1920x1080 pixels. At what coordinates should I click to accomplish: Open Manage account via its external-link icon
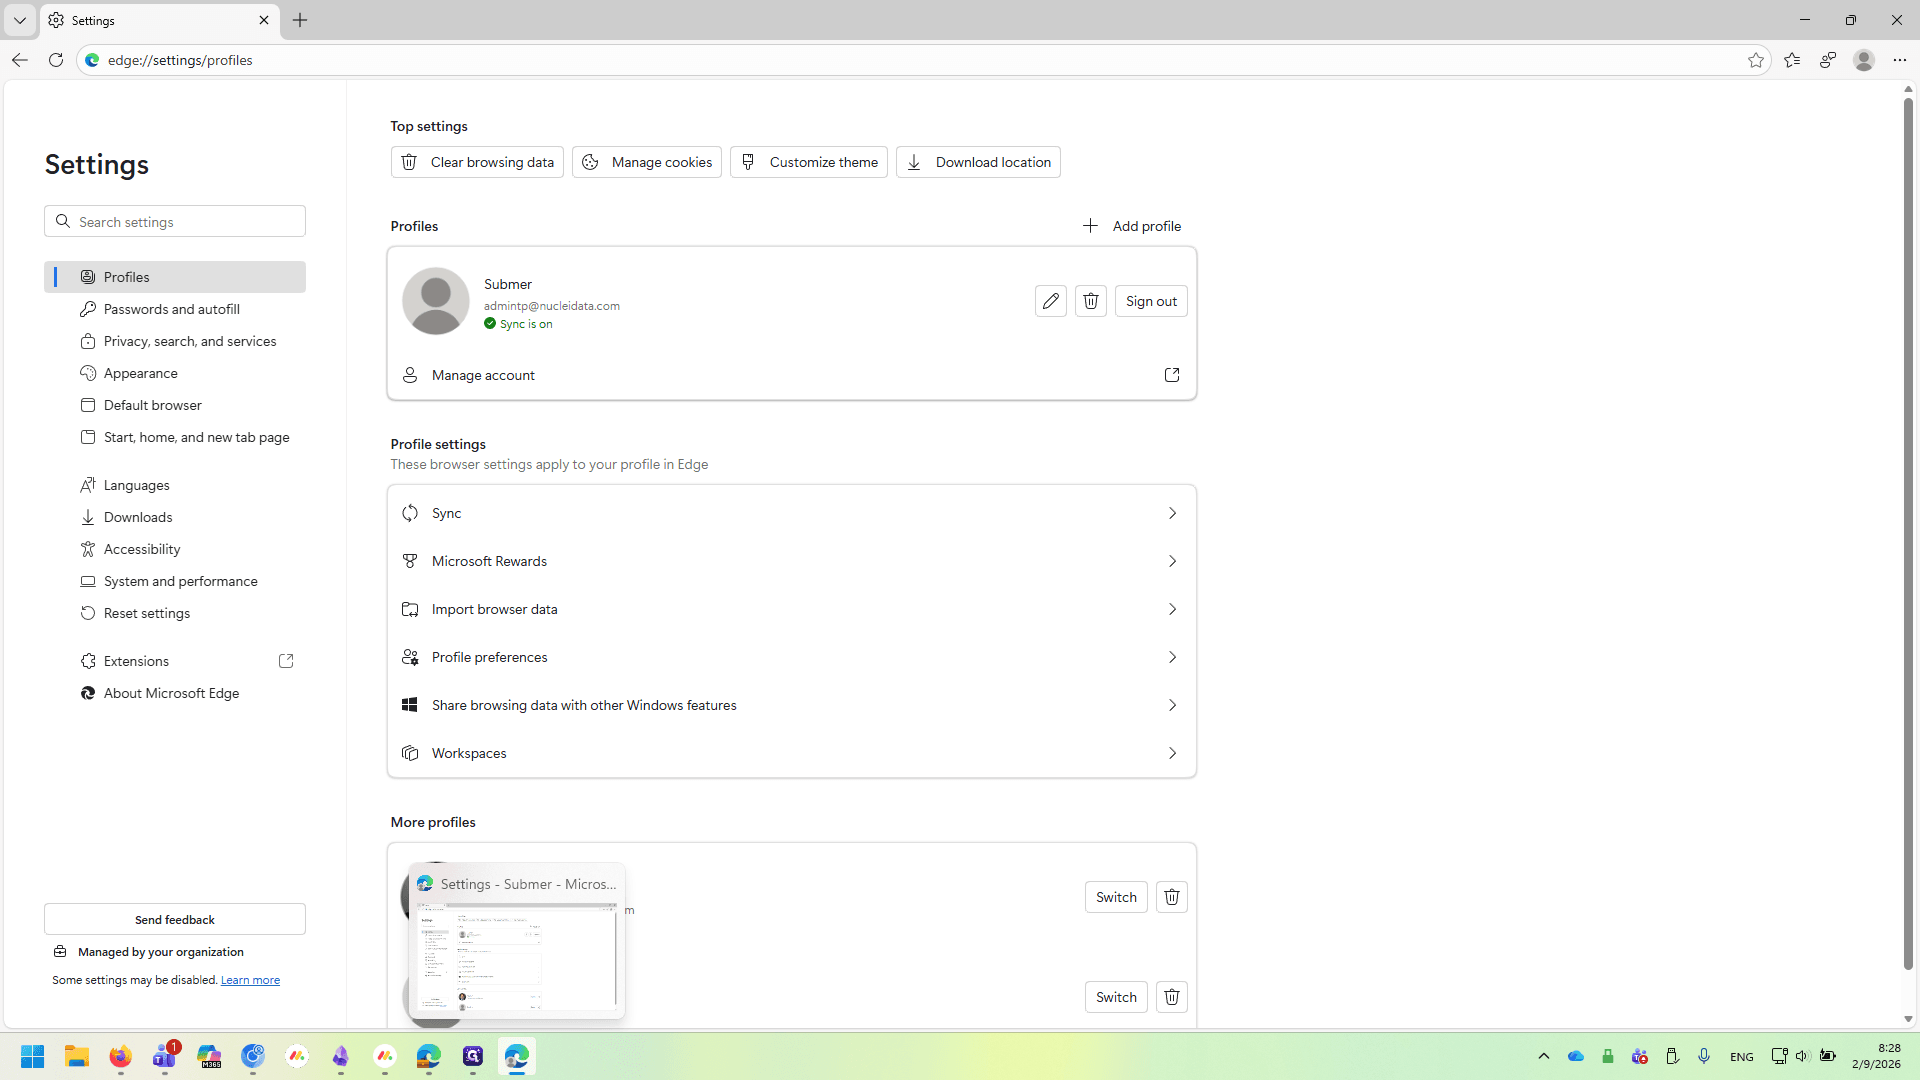pyautogui.click(x=1172, y=375)
